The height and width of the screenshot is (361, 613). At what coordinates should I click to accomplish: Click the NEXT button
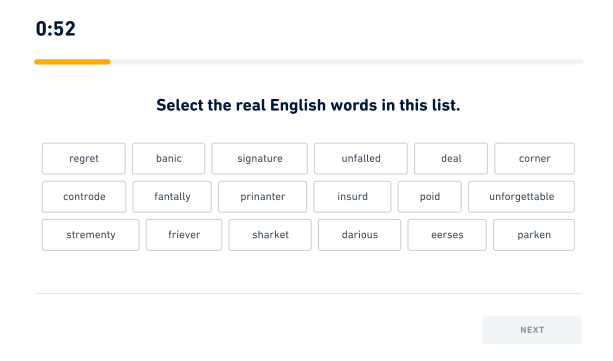pyautogui.click(x=532, y=330)
